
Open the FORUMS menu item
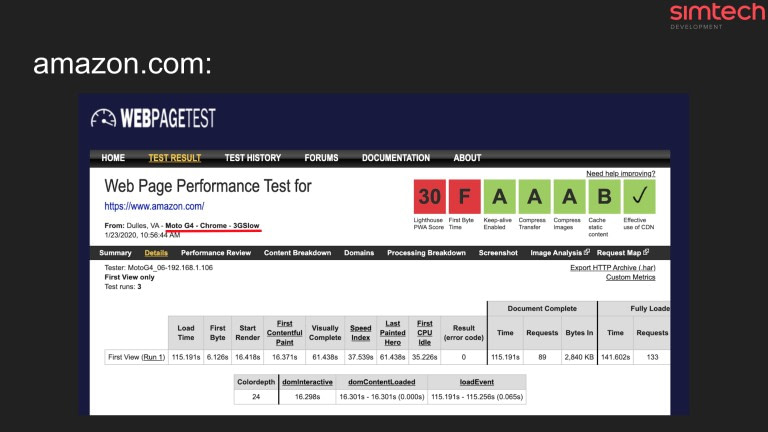(321, 158)
